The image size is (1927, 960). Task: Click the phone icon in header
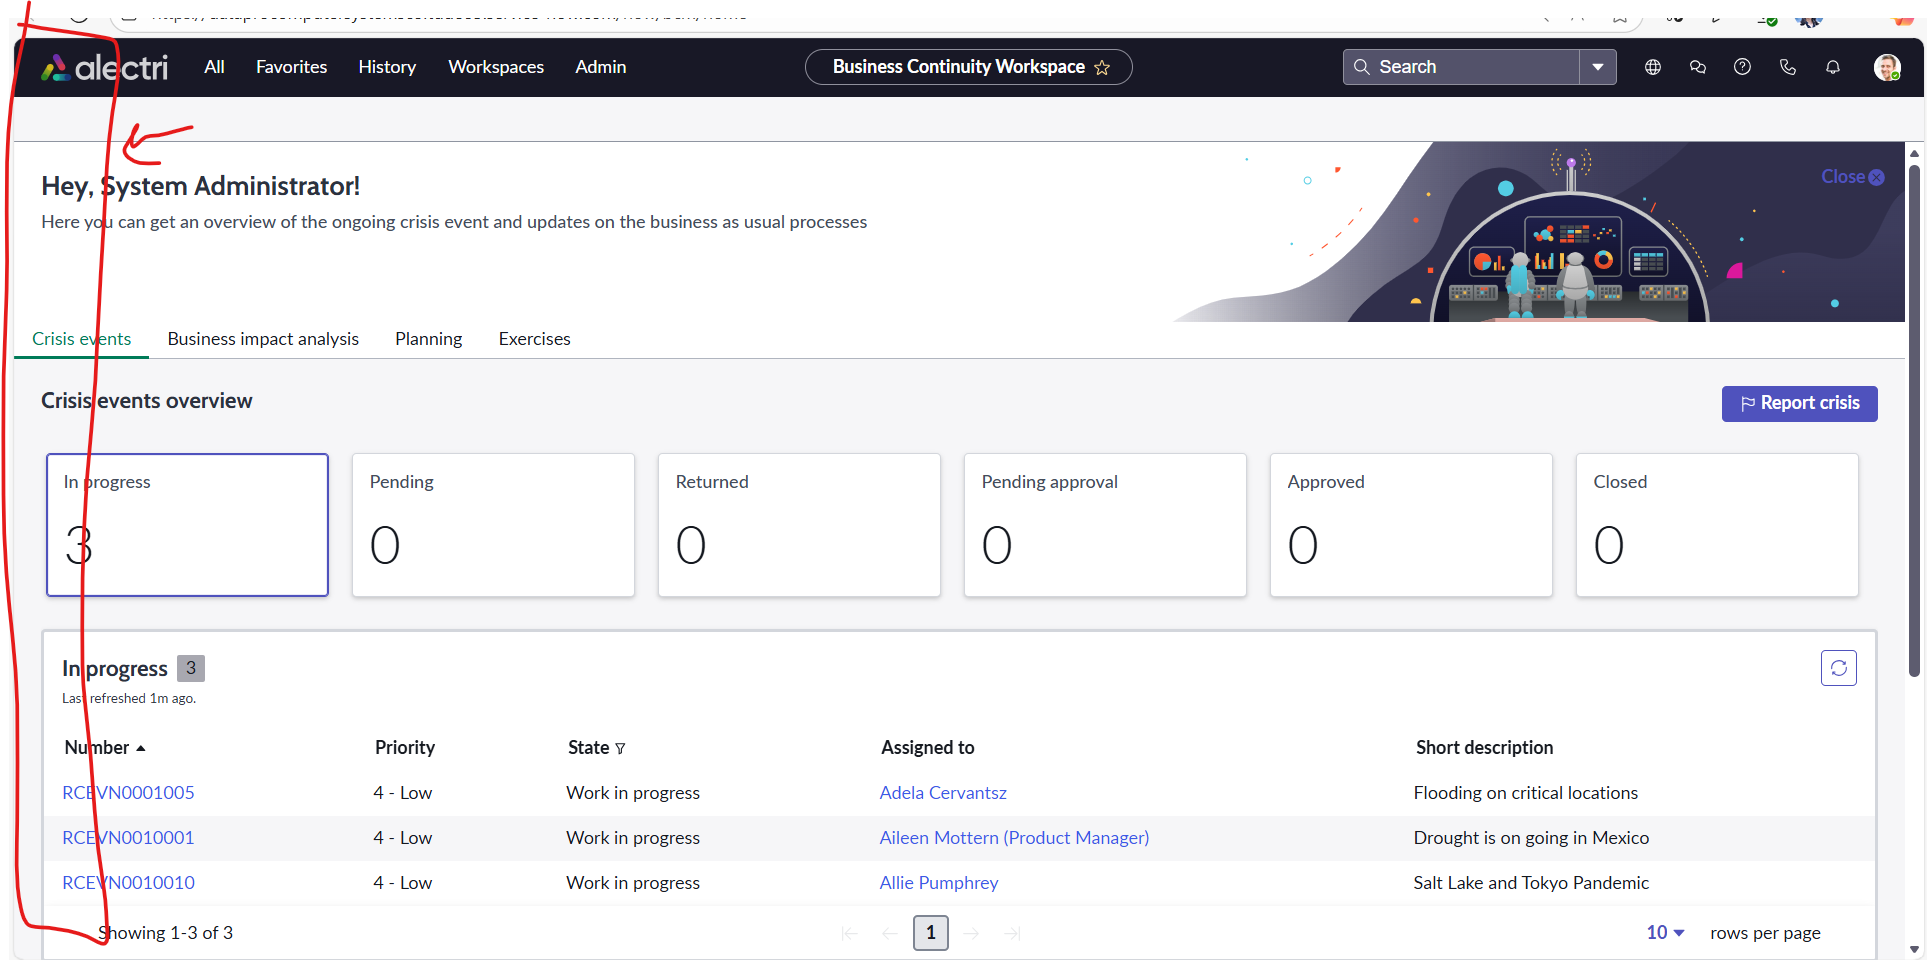coord(1788,67)
